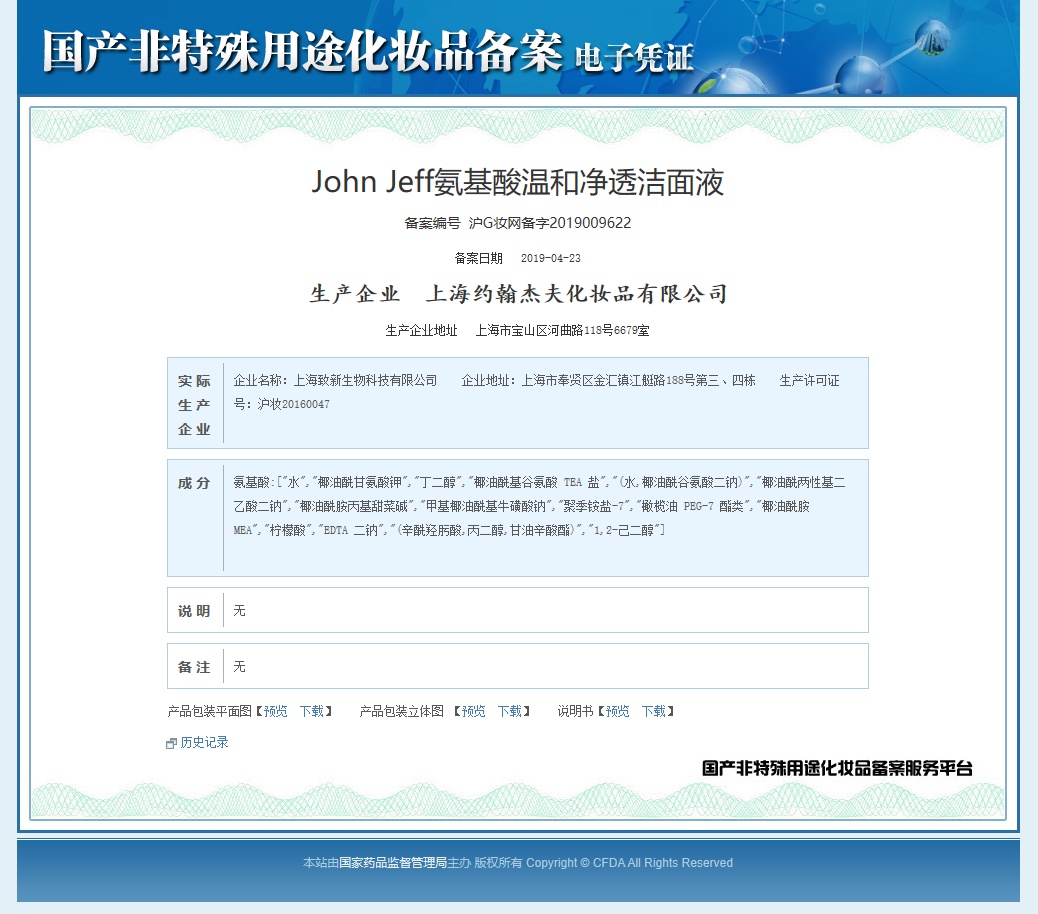Image resolution: width=1038 pixels, height=914 pixels.
Task: Click the address 上海市奉贤区金汇镇江艇路188号
Action: (x=608, y=381)
